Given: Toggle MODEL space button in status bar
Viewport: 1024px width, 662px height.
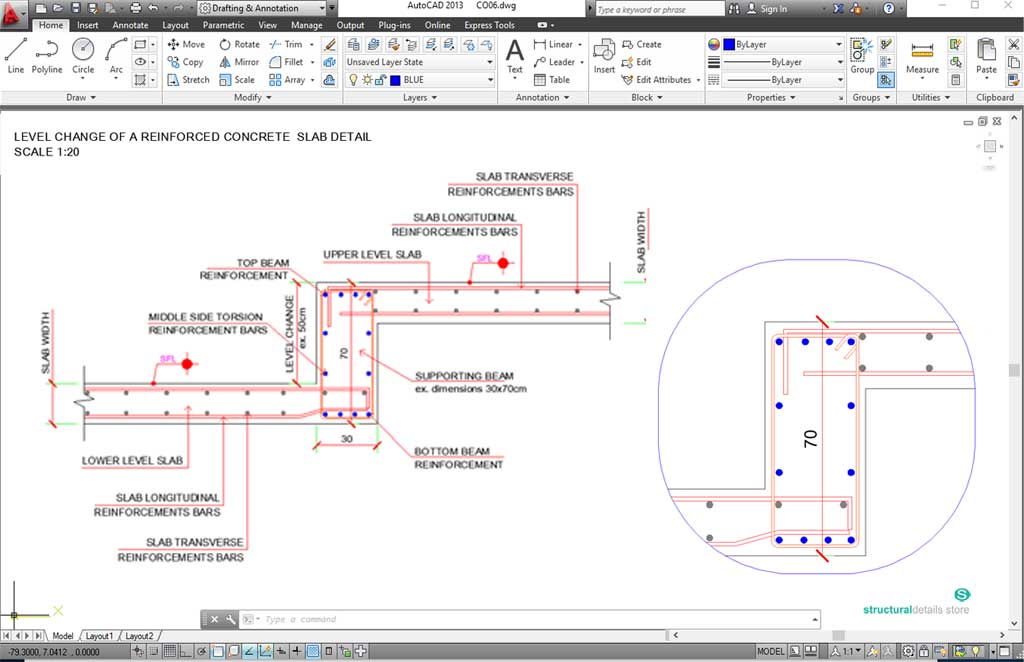Looking at the screenshot, I should point(771,652).
